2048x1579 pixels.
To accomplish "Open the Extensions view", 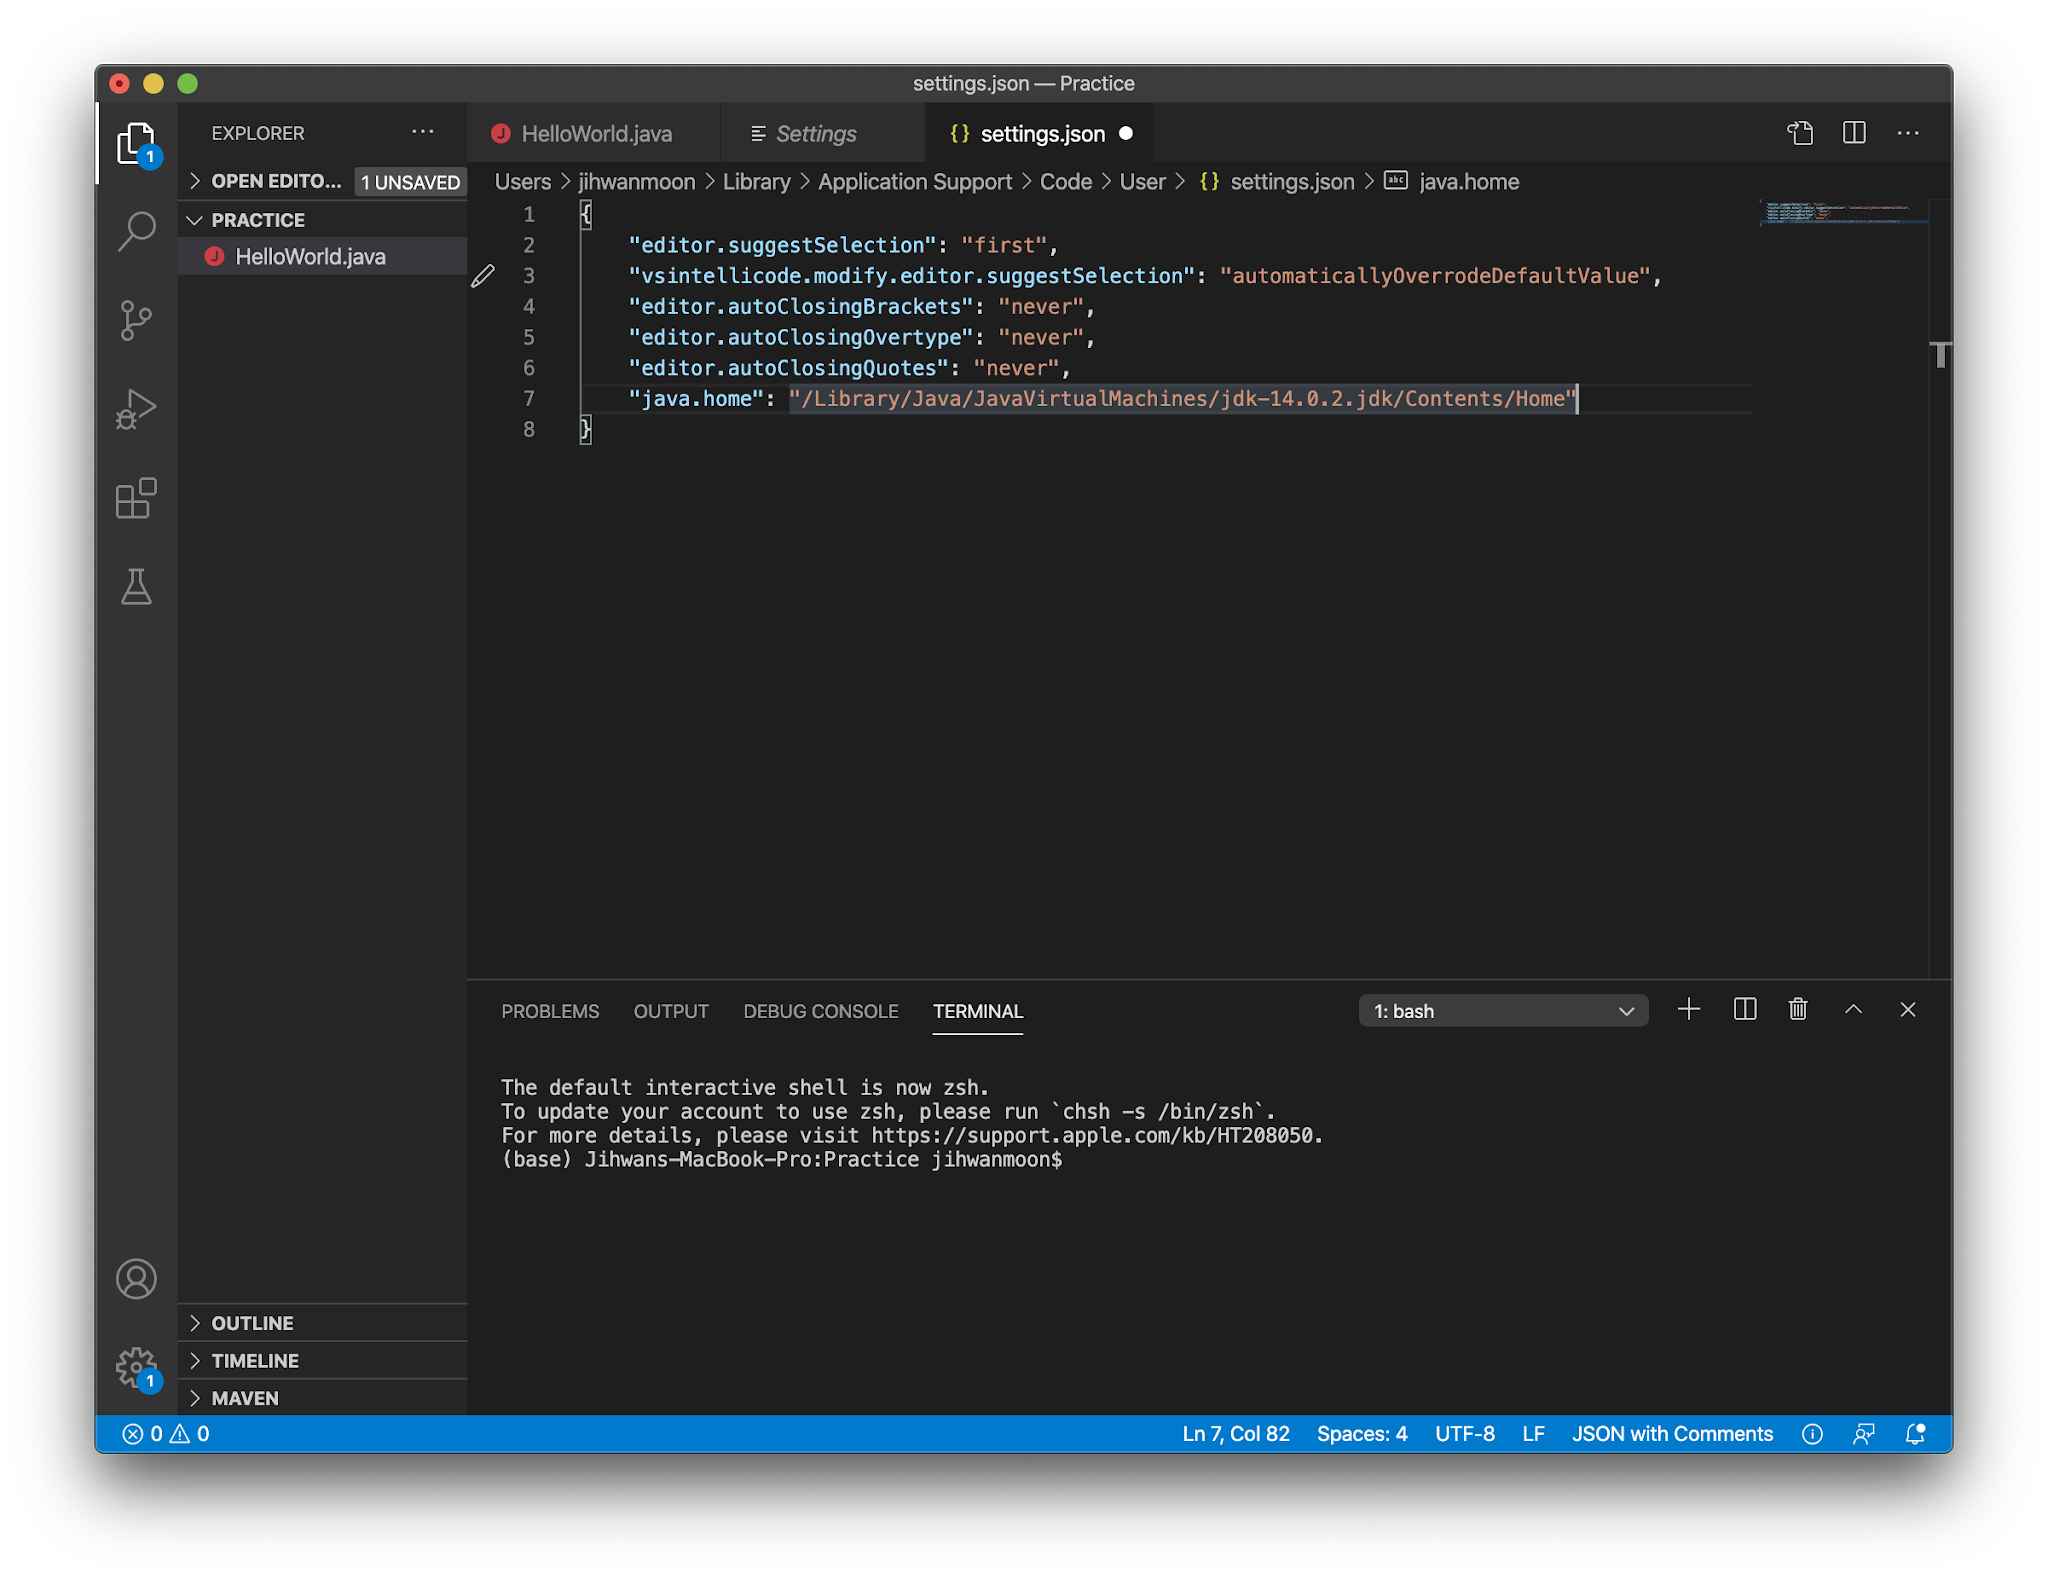I will point(137,498).
